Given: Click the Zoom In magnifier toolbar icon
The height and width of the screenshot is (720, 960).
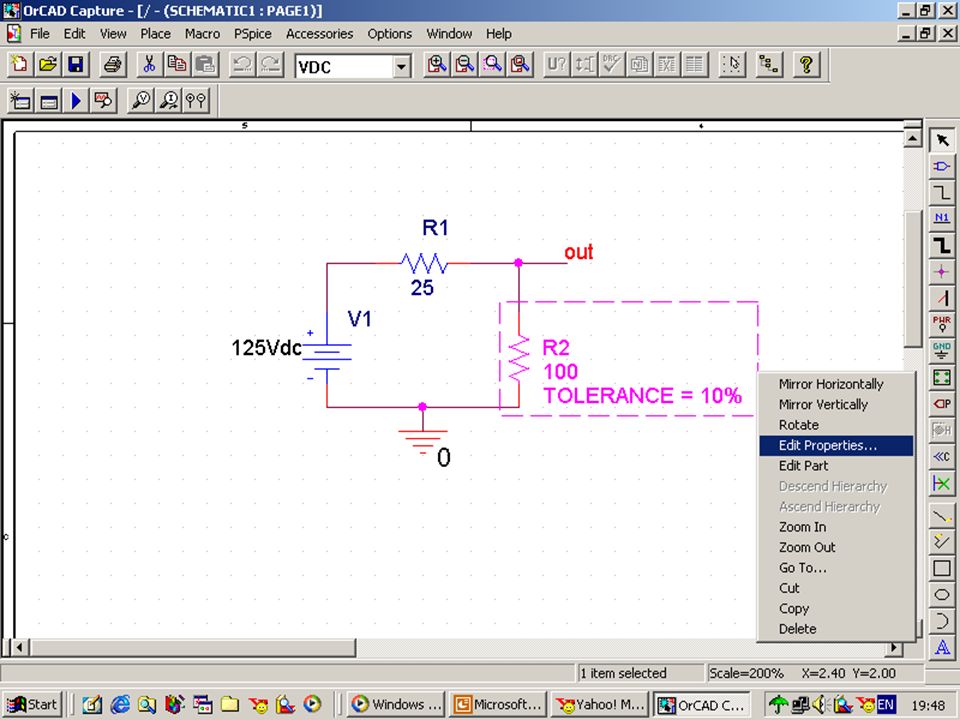Looking at the screenshot, I should click(437, 64).
